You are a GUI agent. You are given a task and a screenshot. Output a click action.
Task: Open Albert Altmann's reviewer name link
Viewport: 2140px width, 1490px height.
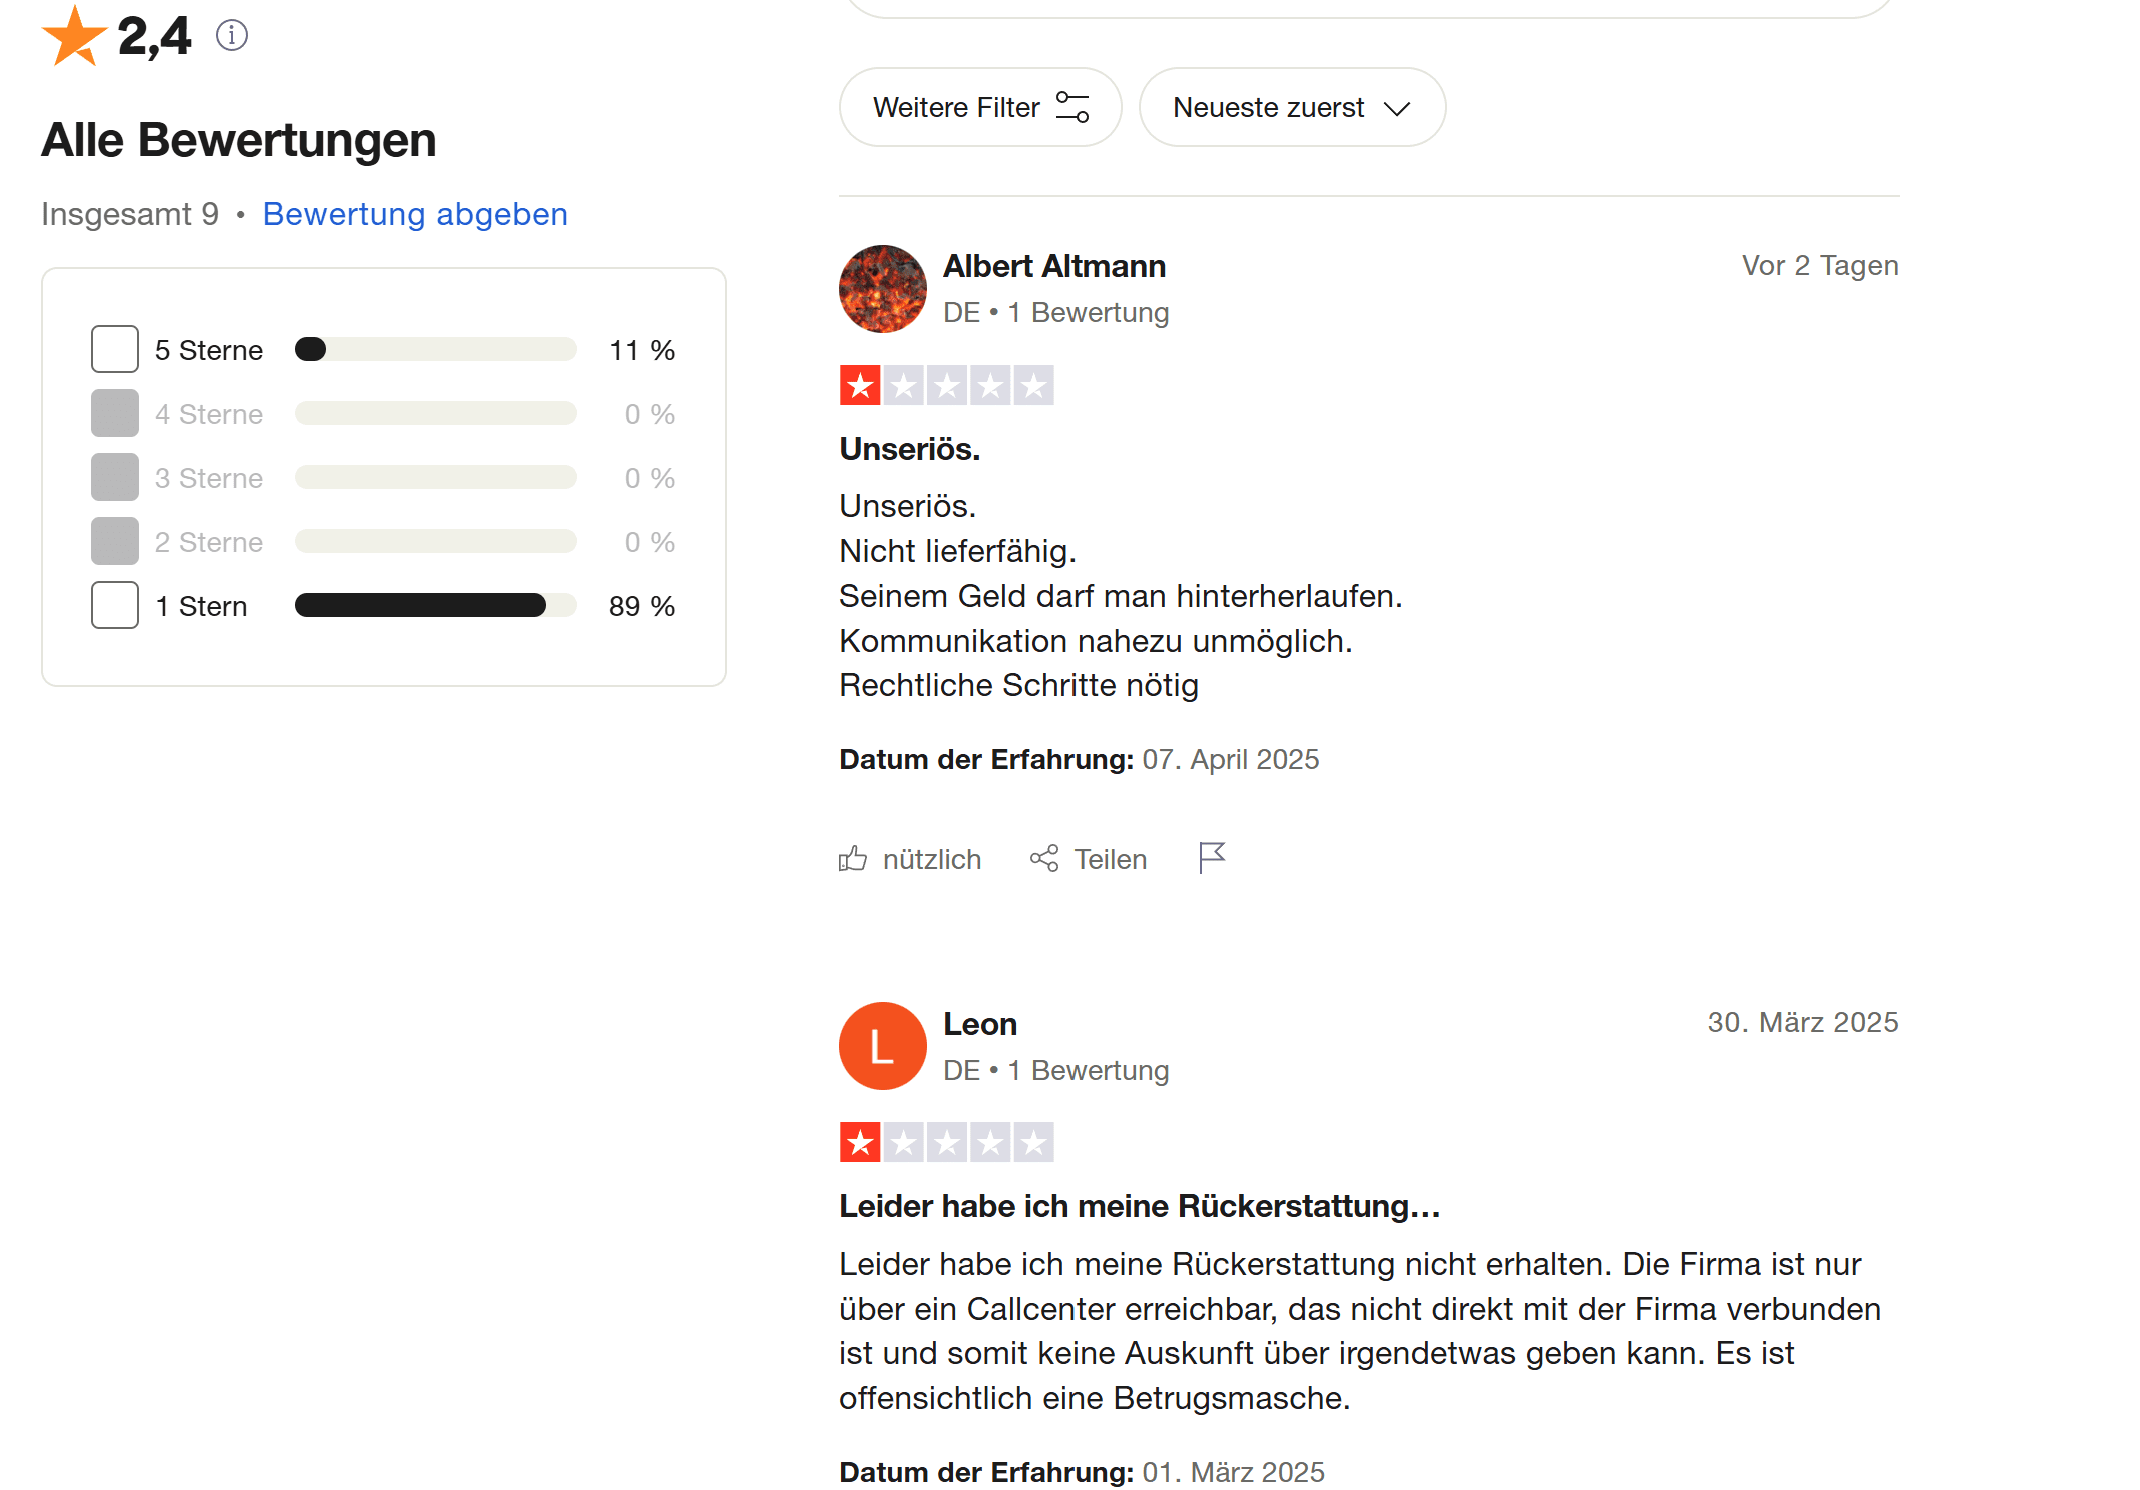(x=1054, y=266)
